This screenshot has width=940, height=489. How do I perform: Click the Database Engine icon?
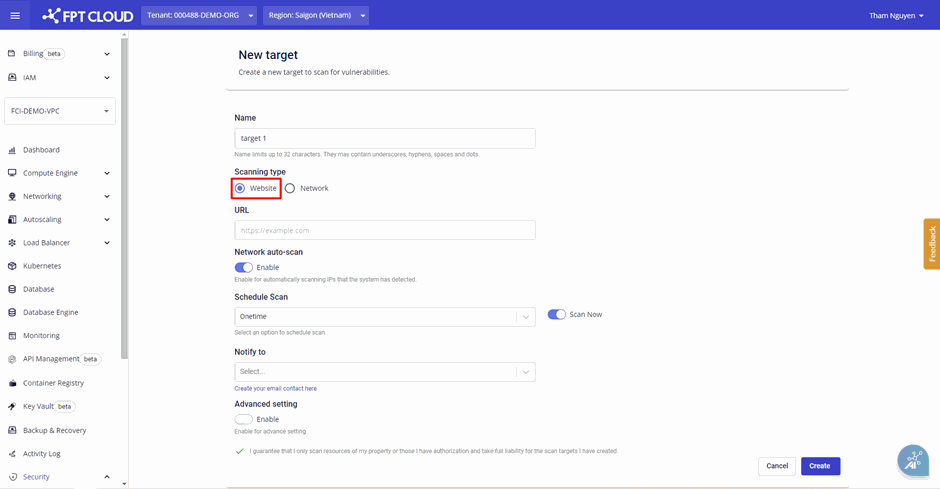(x=11, y=312)
